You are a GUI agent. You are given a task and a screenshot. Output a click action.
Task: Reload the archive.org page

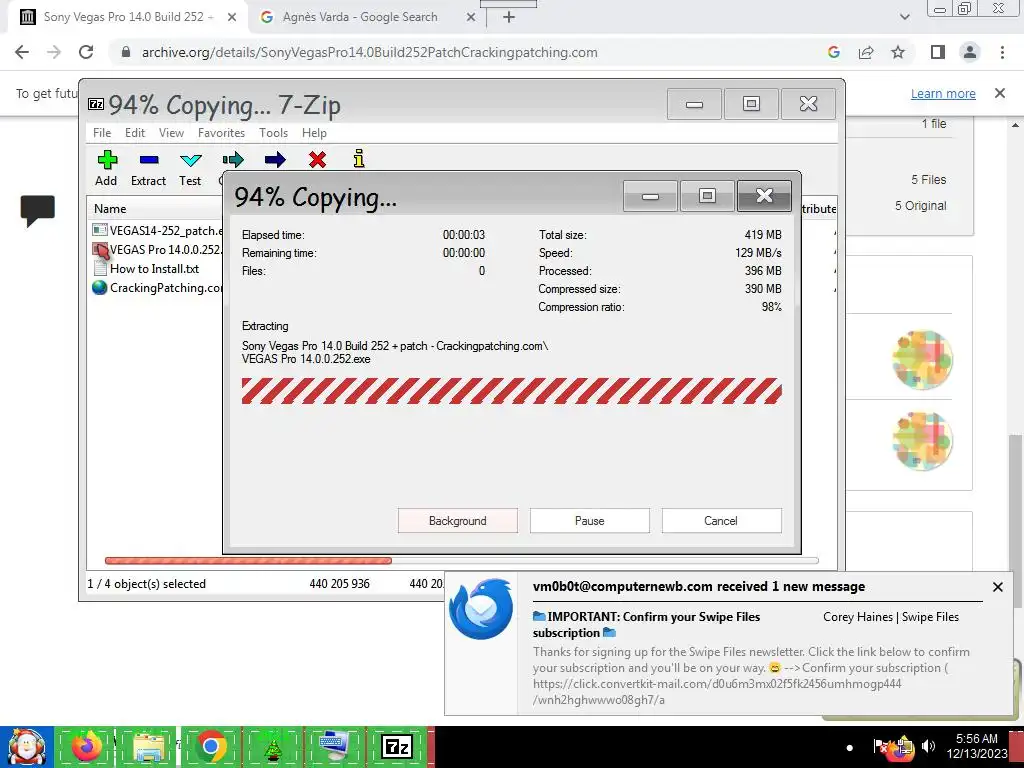86,52
